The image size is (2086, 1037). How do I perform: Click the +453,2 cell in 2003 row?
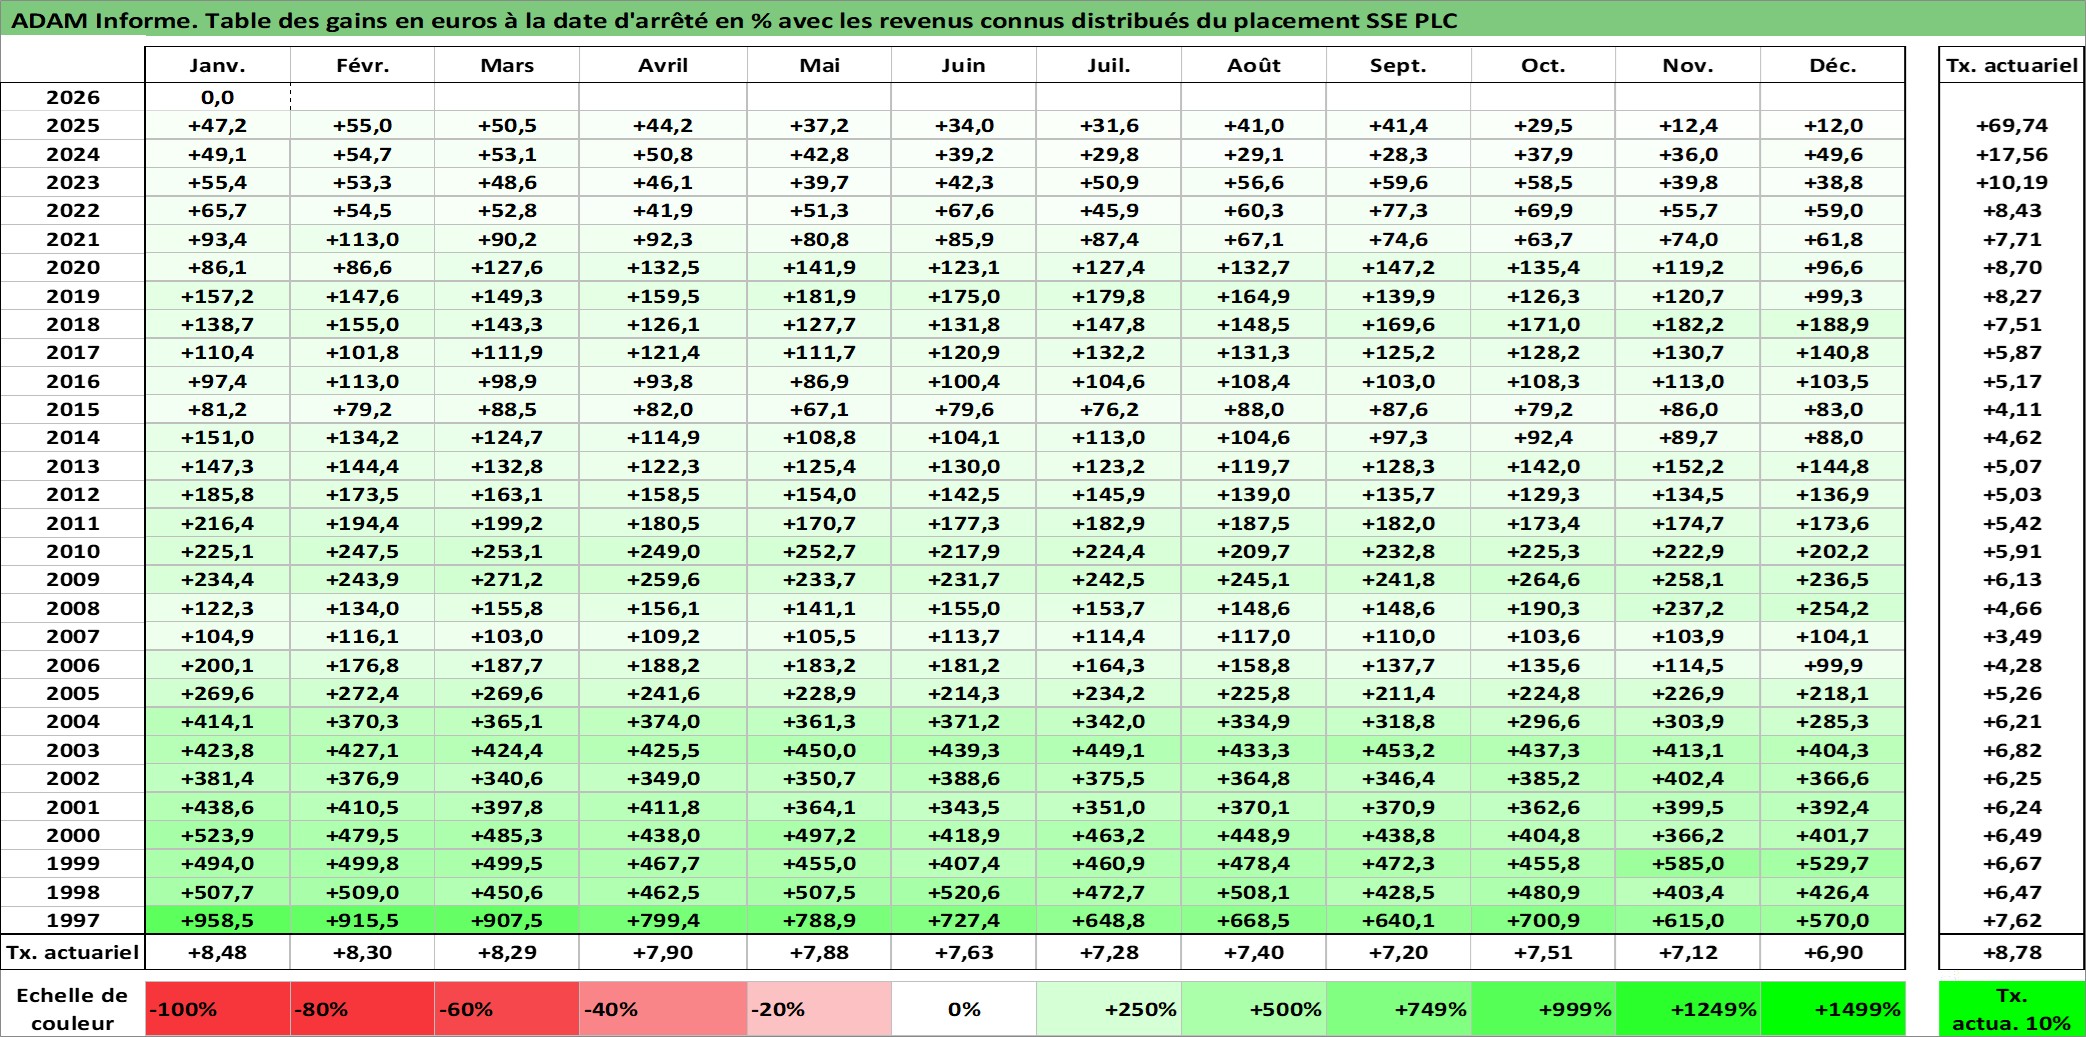pos(1398,750)
